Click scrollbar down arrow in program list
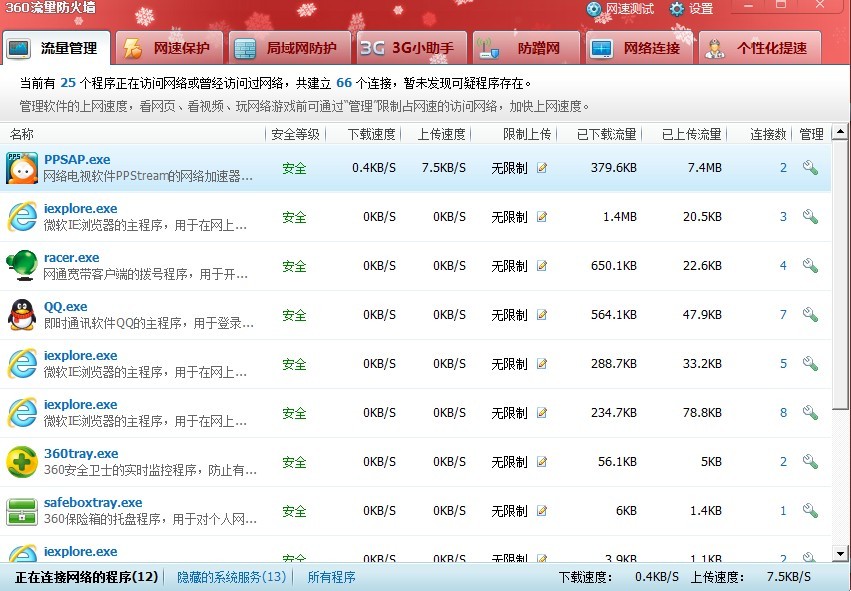The width and height of the screenshot is (851, 591). [840, 554]
